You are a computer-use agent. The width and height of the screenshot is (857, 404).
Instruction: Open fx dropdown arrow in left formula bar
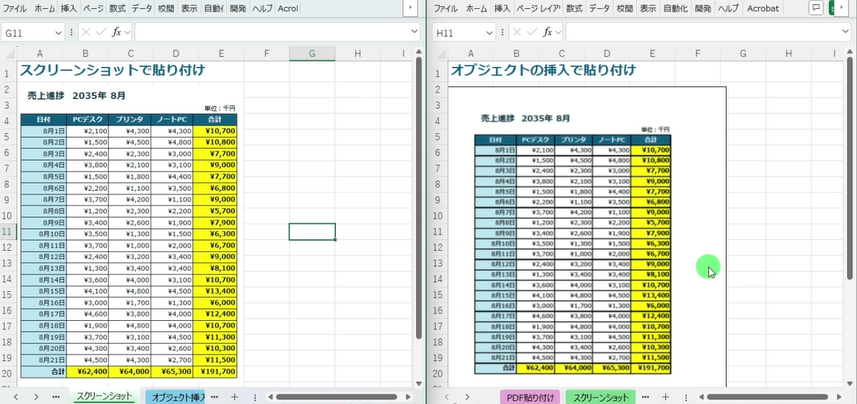tap(127, 32)
